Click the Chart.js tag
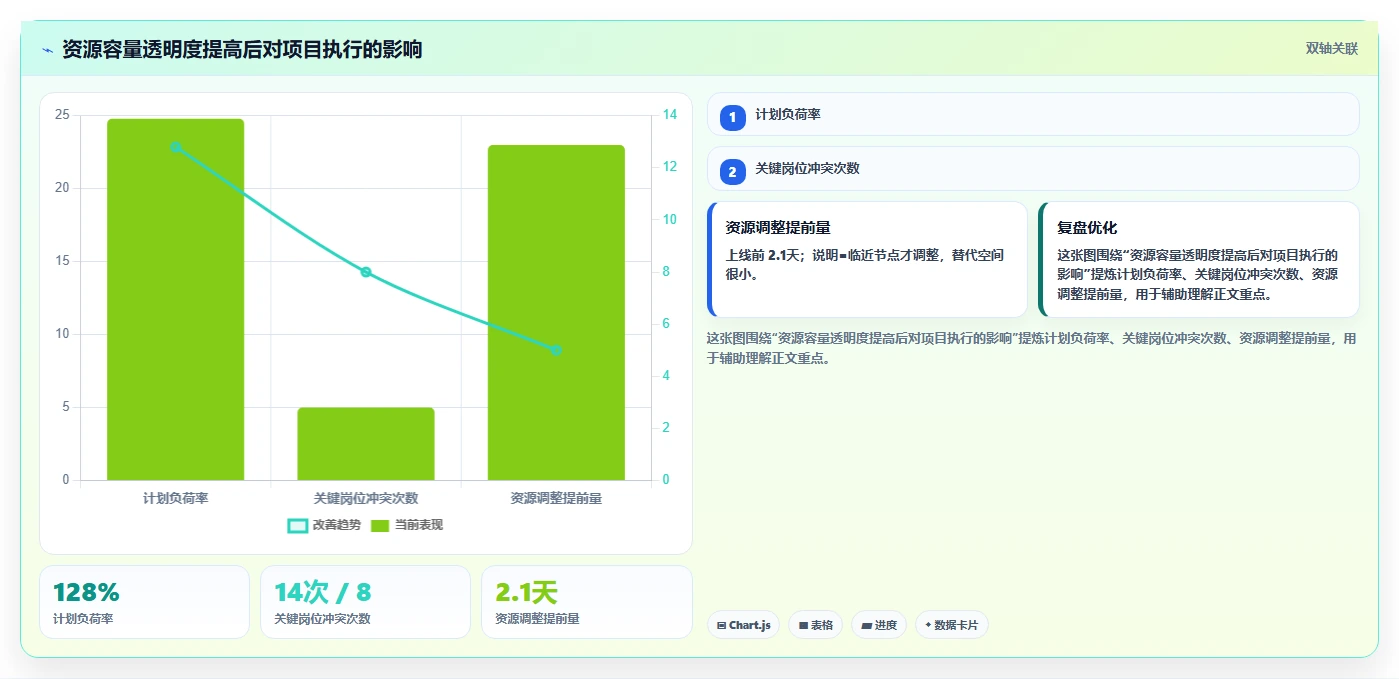1399x679 pixels. click(743, 625)
